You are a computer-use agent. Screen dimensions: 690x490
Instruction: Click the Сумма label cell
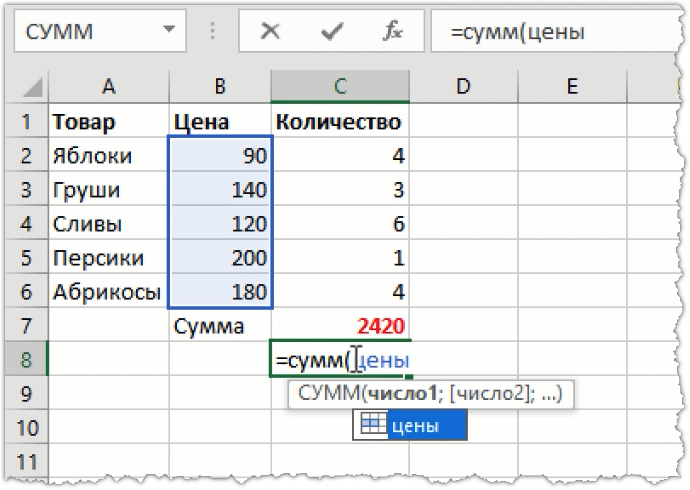220,325
